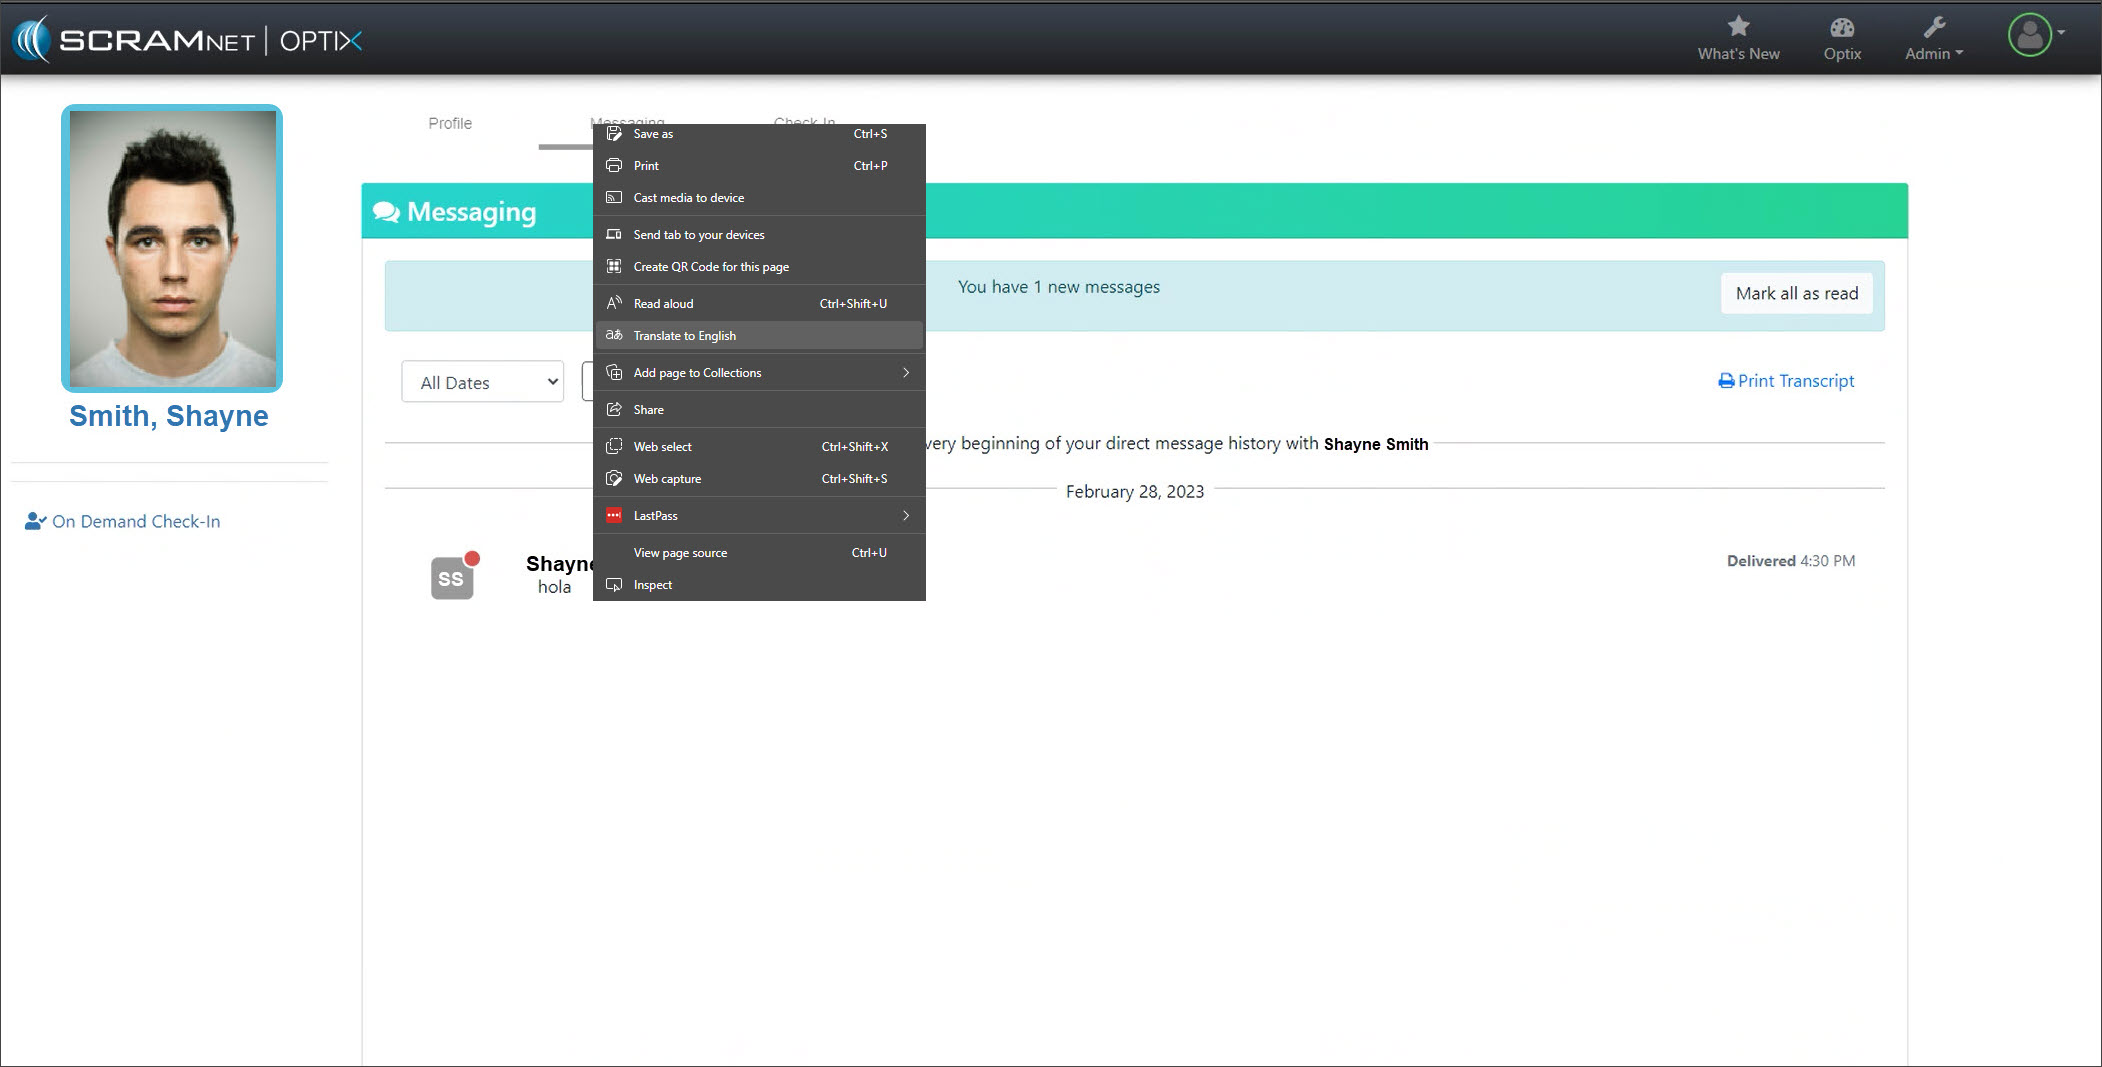2102x1067 pixels.
Task: Open the On Demand Check-In link
Action: pyautogui.click(x=136, y=521)
